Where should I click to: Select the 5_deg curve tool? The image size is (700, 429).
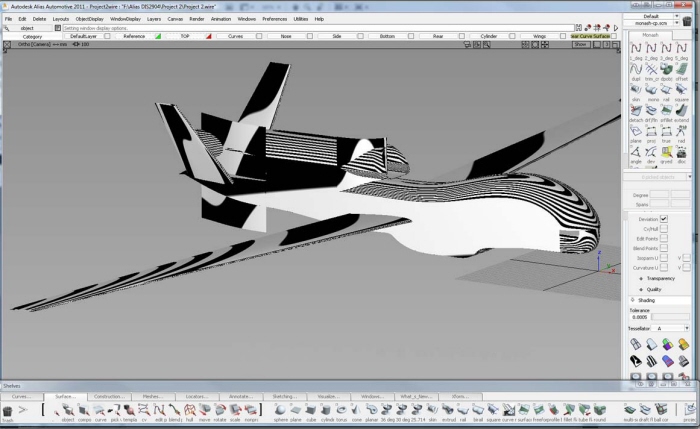coord(681,49)
